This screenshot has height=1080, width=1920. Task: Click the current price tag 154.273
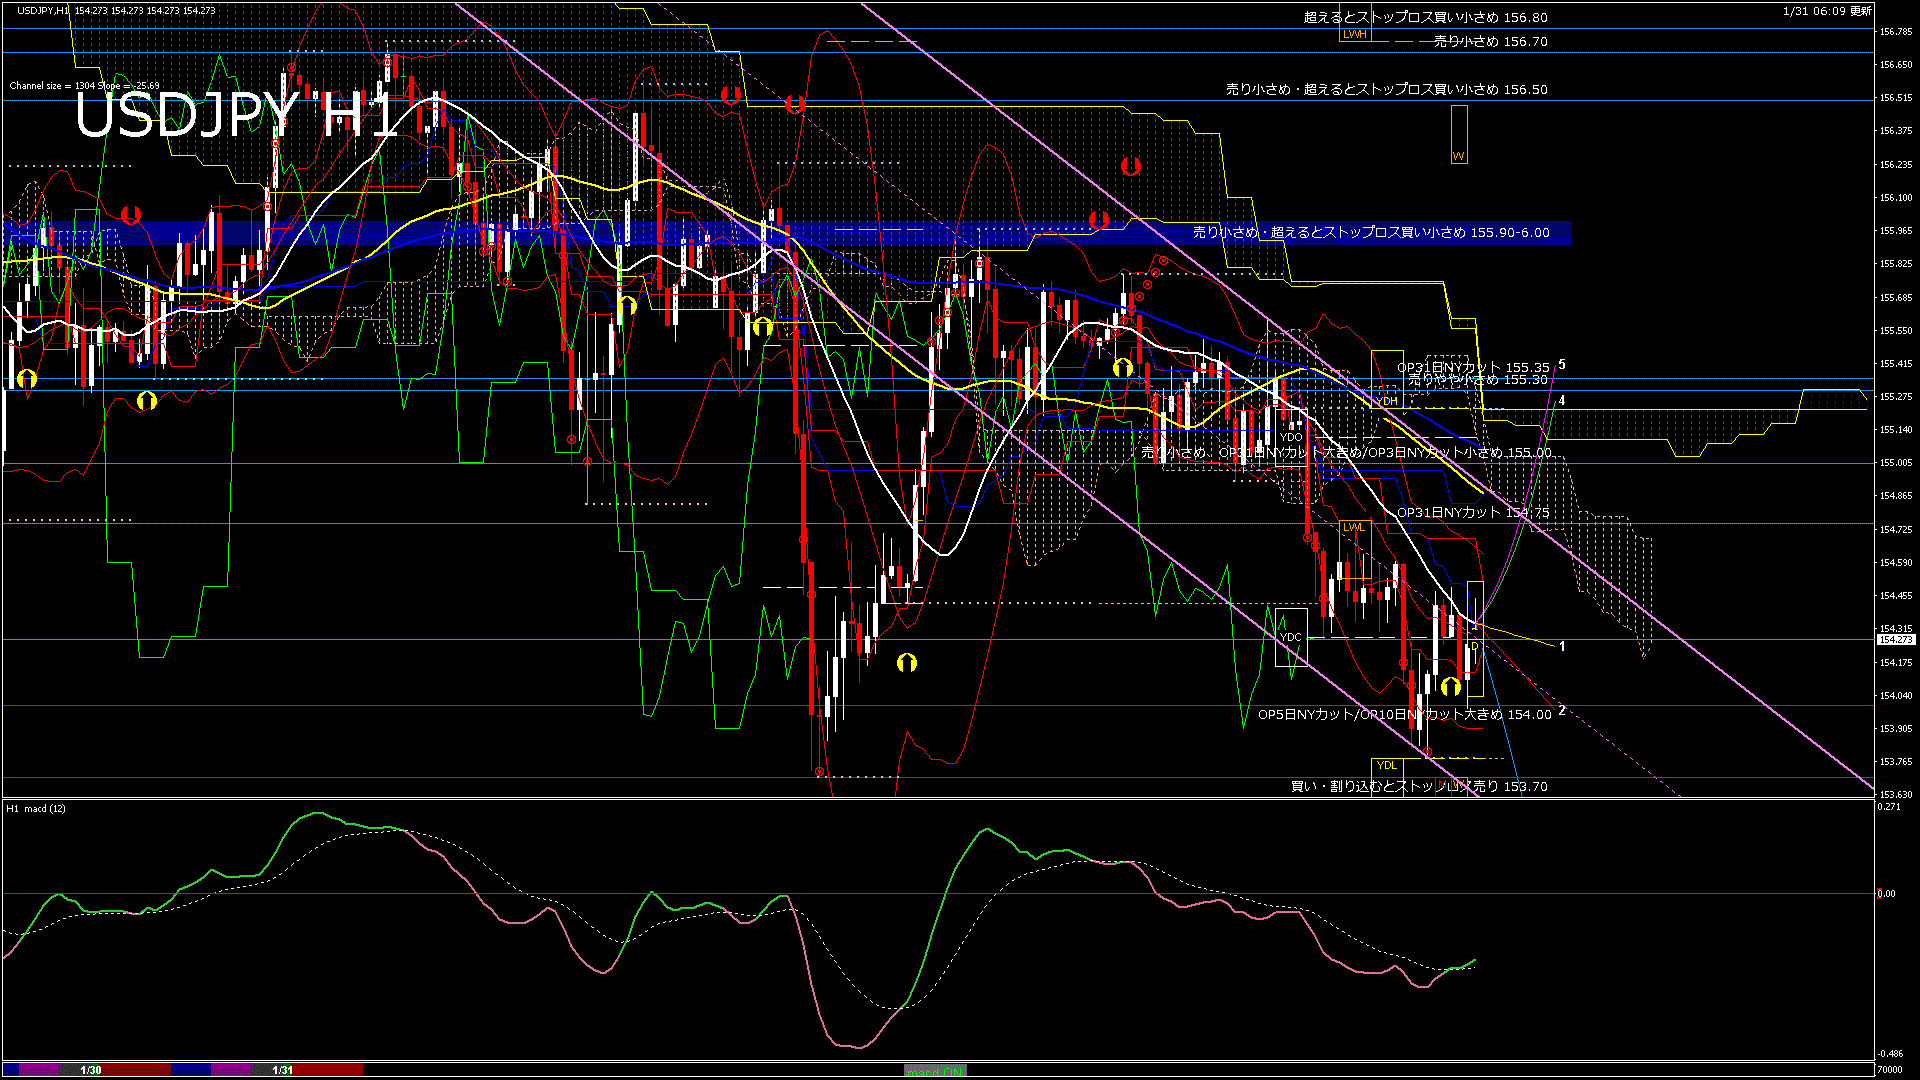(x=1896, y=639)
